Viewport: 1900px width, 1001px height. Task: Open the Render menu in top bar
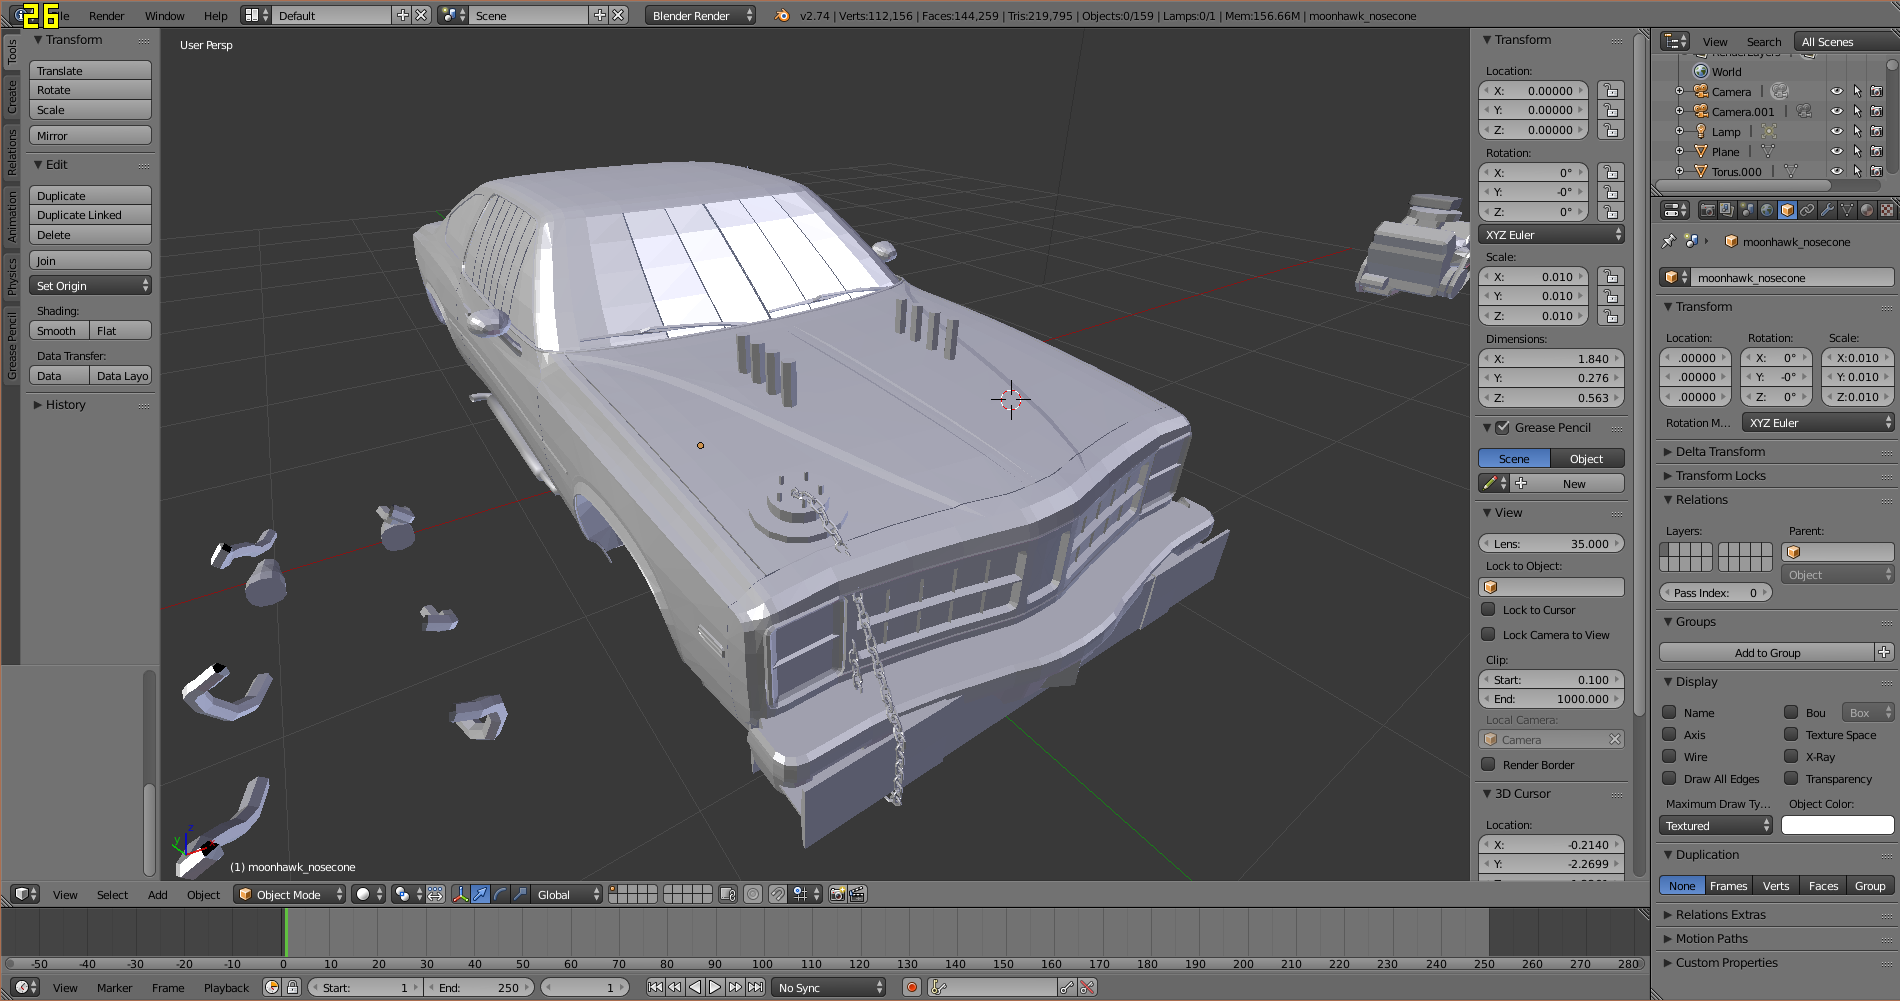coord(106,16)
